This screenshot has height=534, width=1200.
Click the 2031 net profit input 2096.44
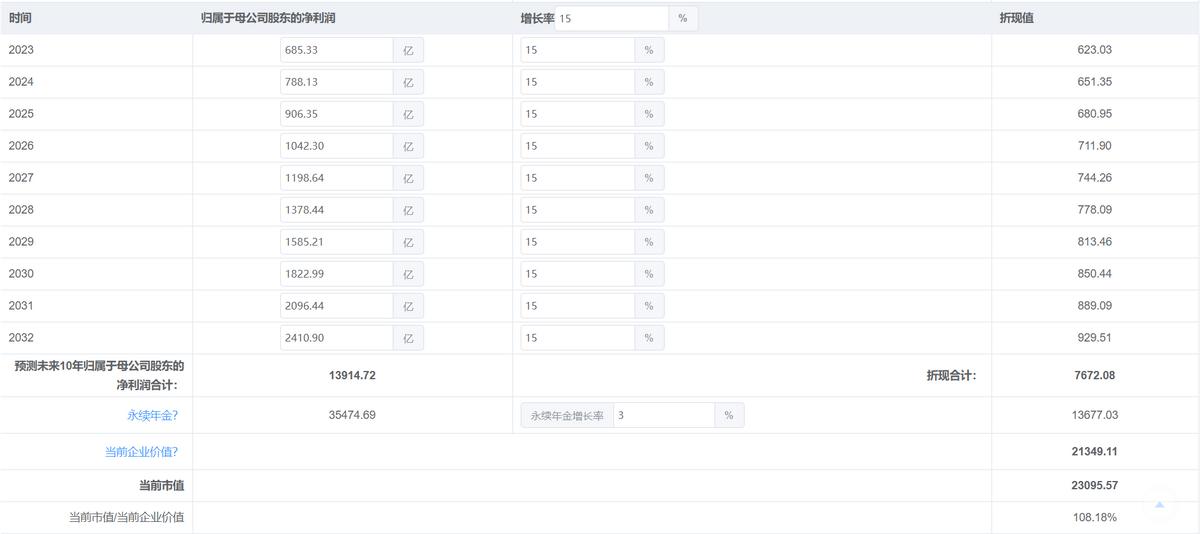[336, 306]
